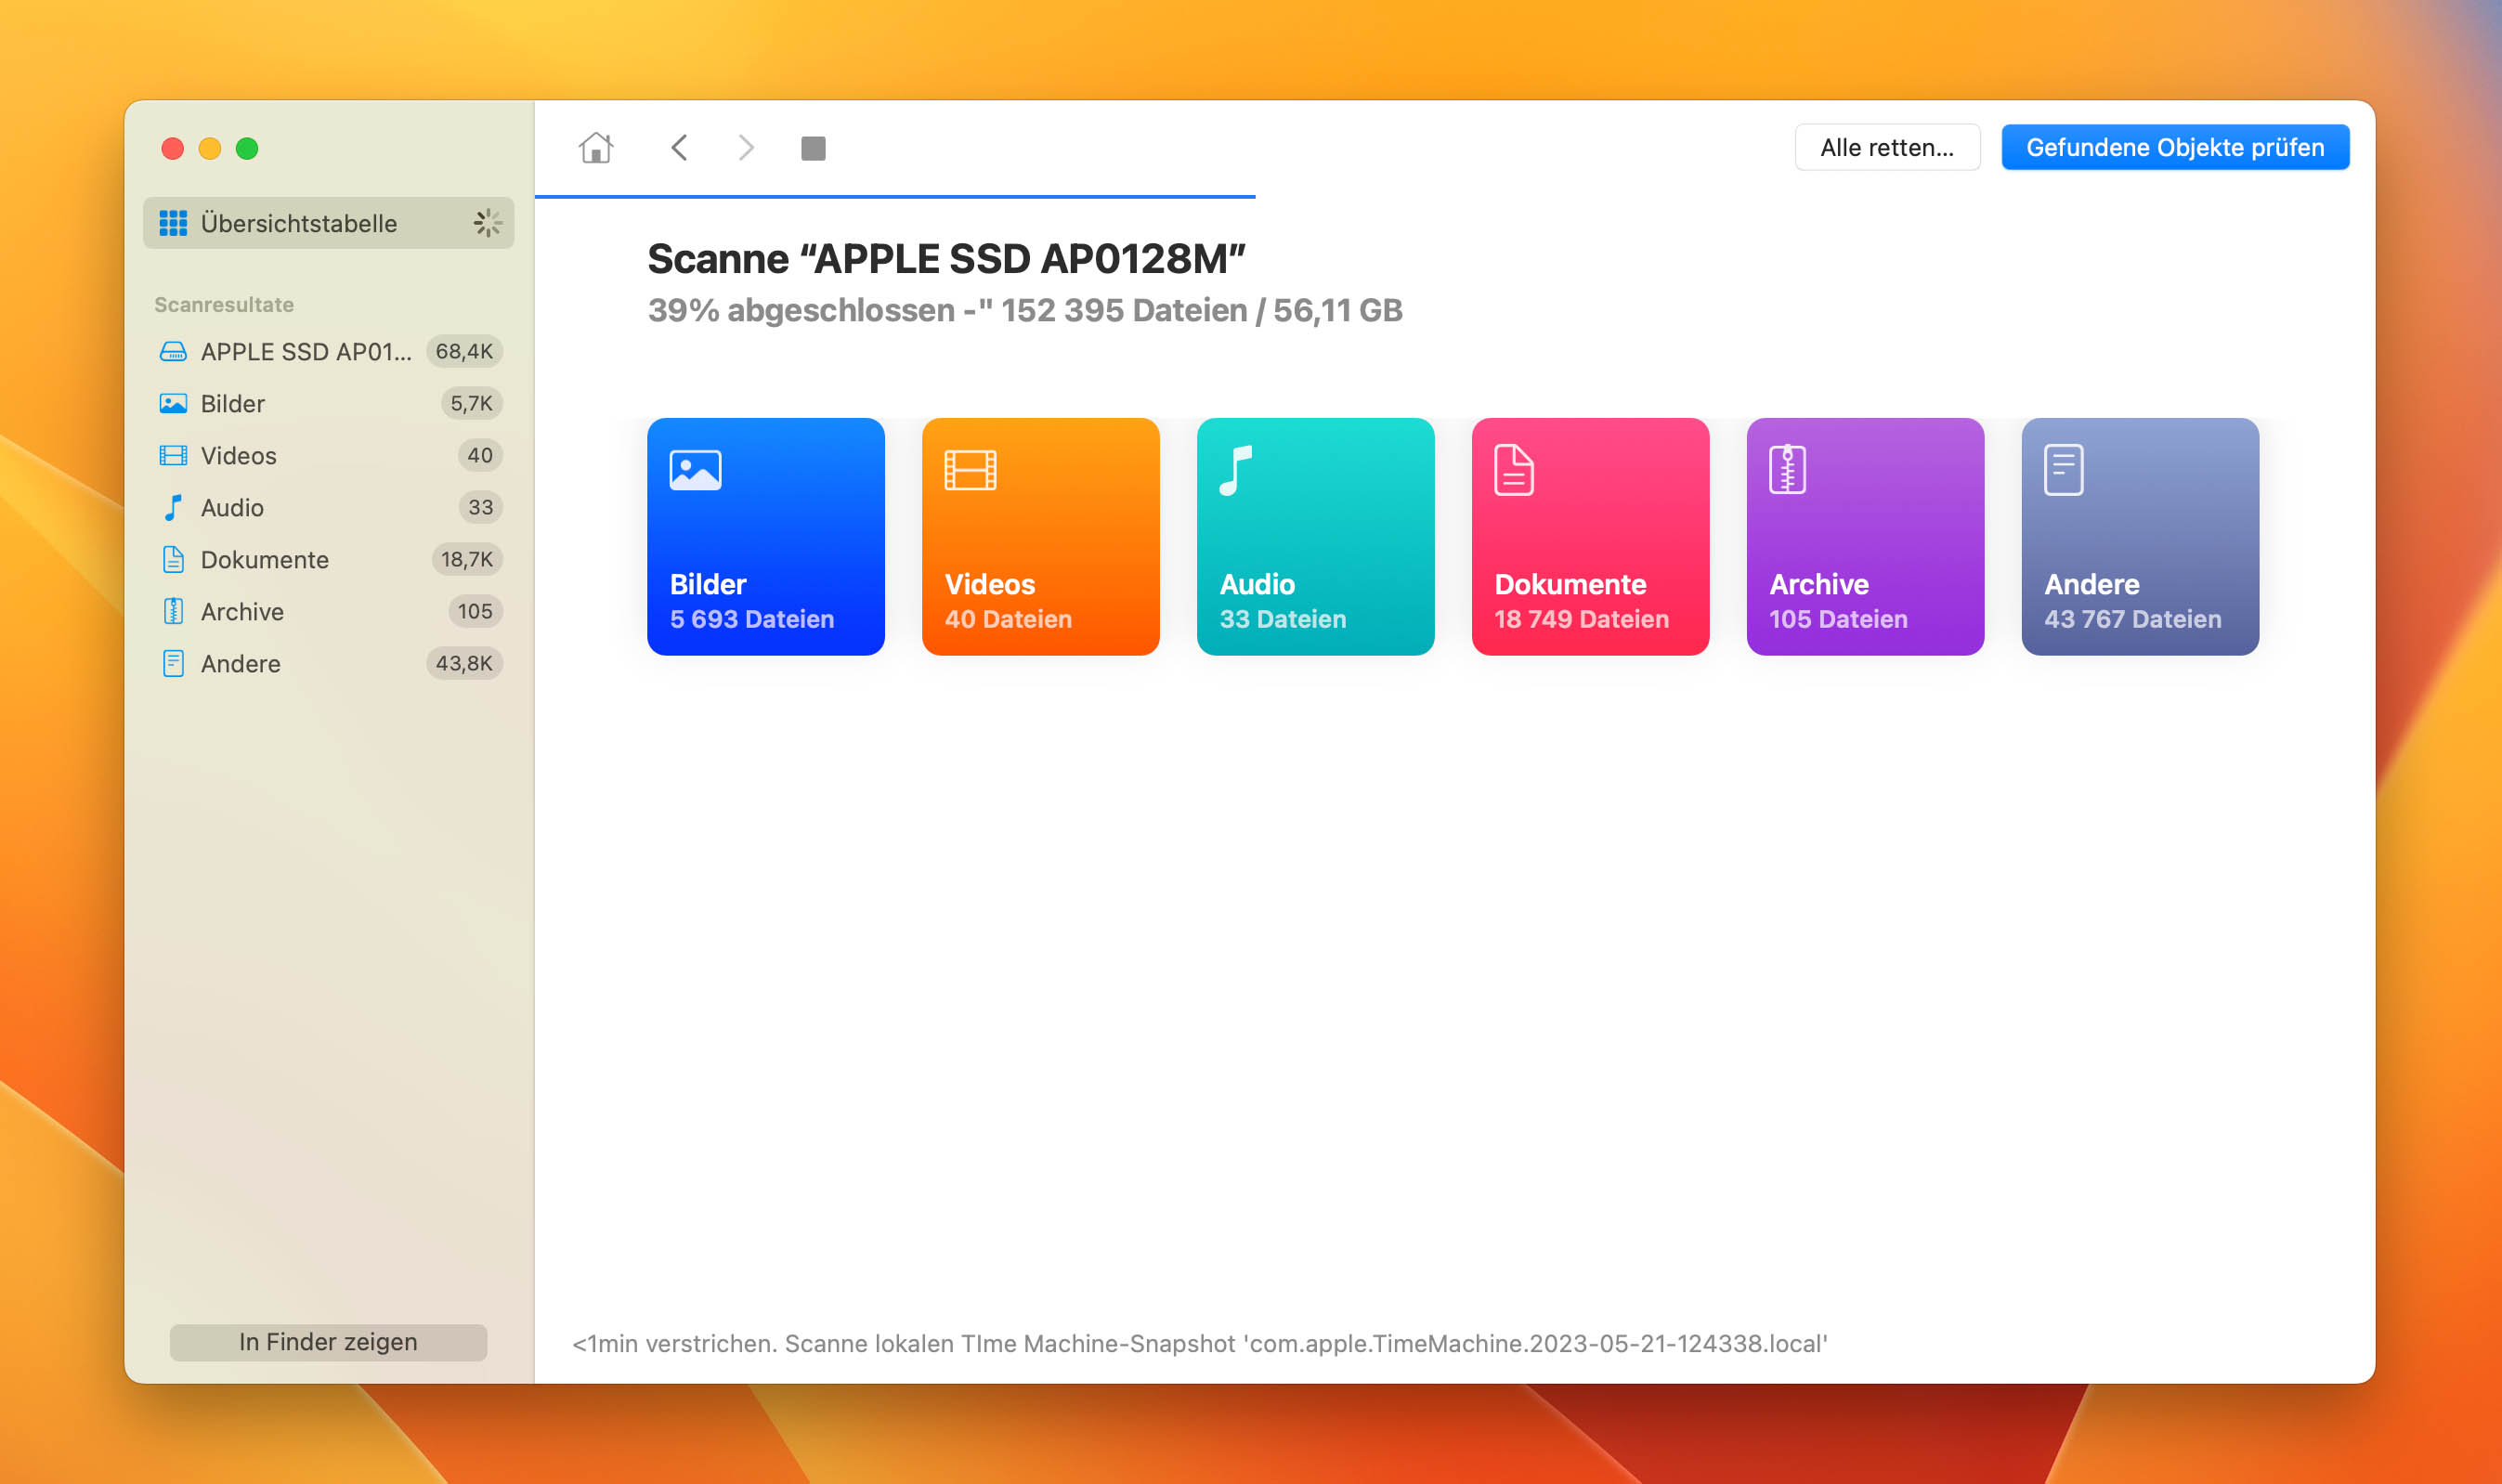Select Bilder in sidebar
The width and height of the screenshot is (2502, 1484).
pos(231,403)
